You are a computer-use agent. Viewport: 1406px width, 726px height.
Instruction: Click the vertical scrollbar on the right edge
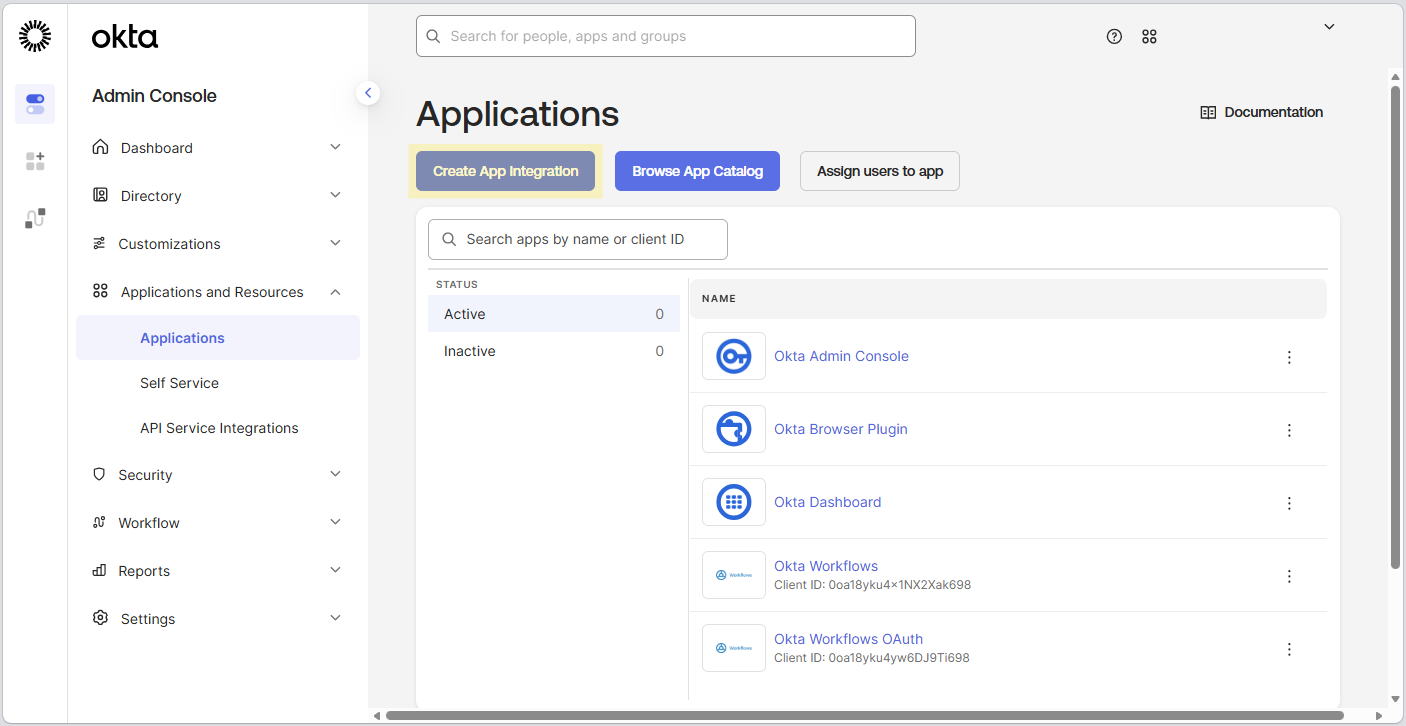(x=1395, y=328)
